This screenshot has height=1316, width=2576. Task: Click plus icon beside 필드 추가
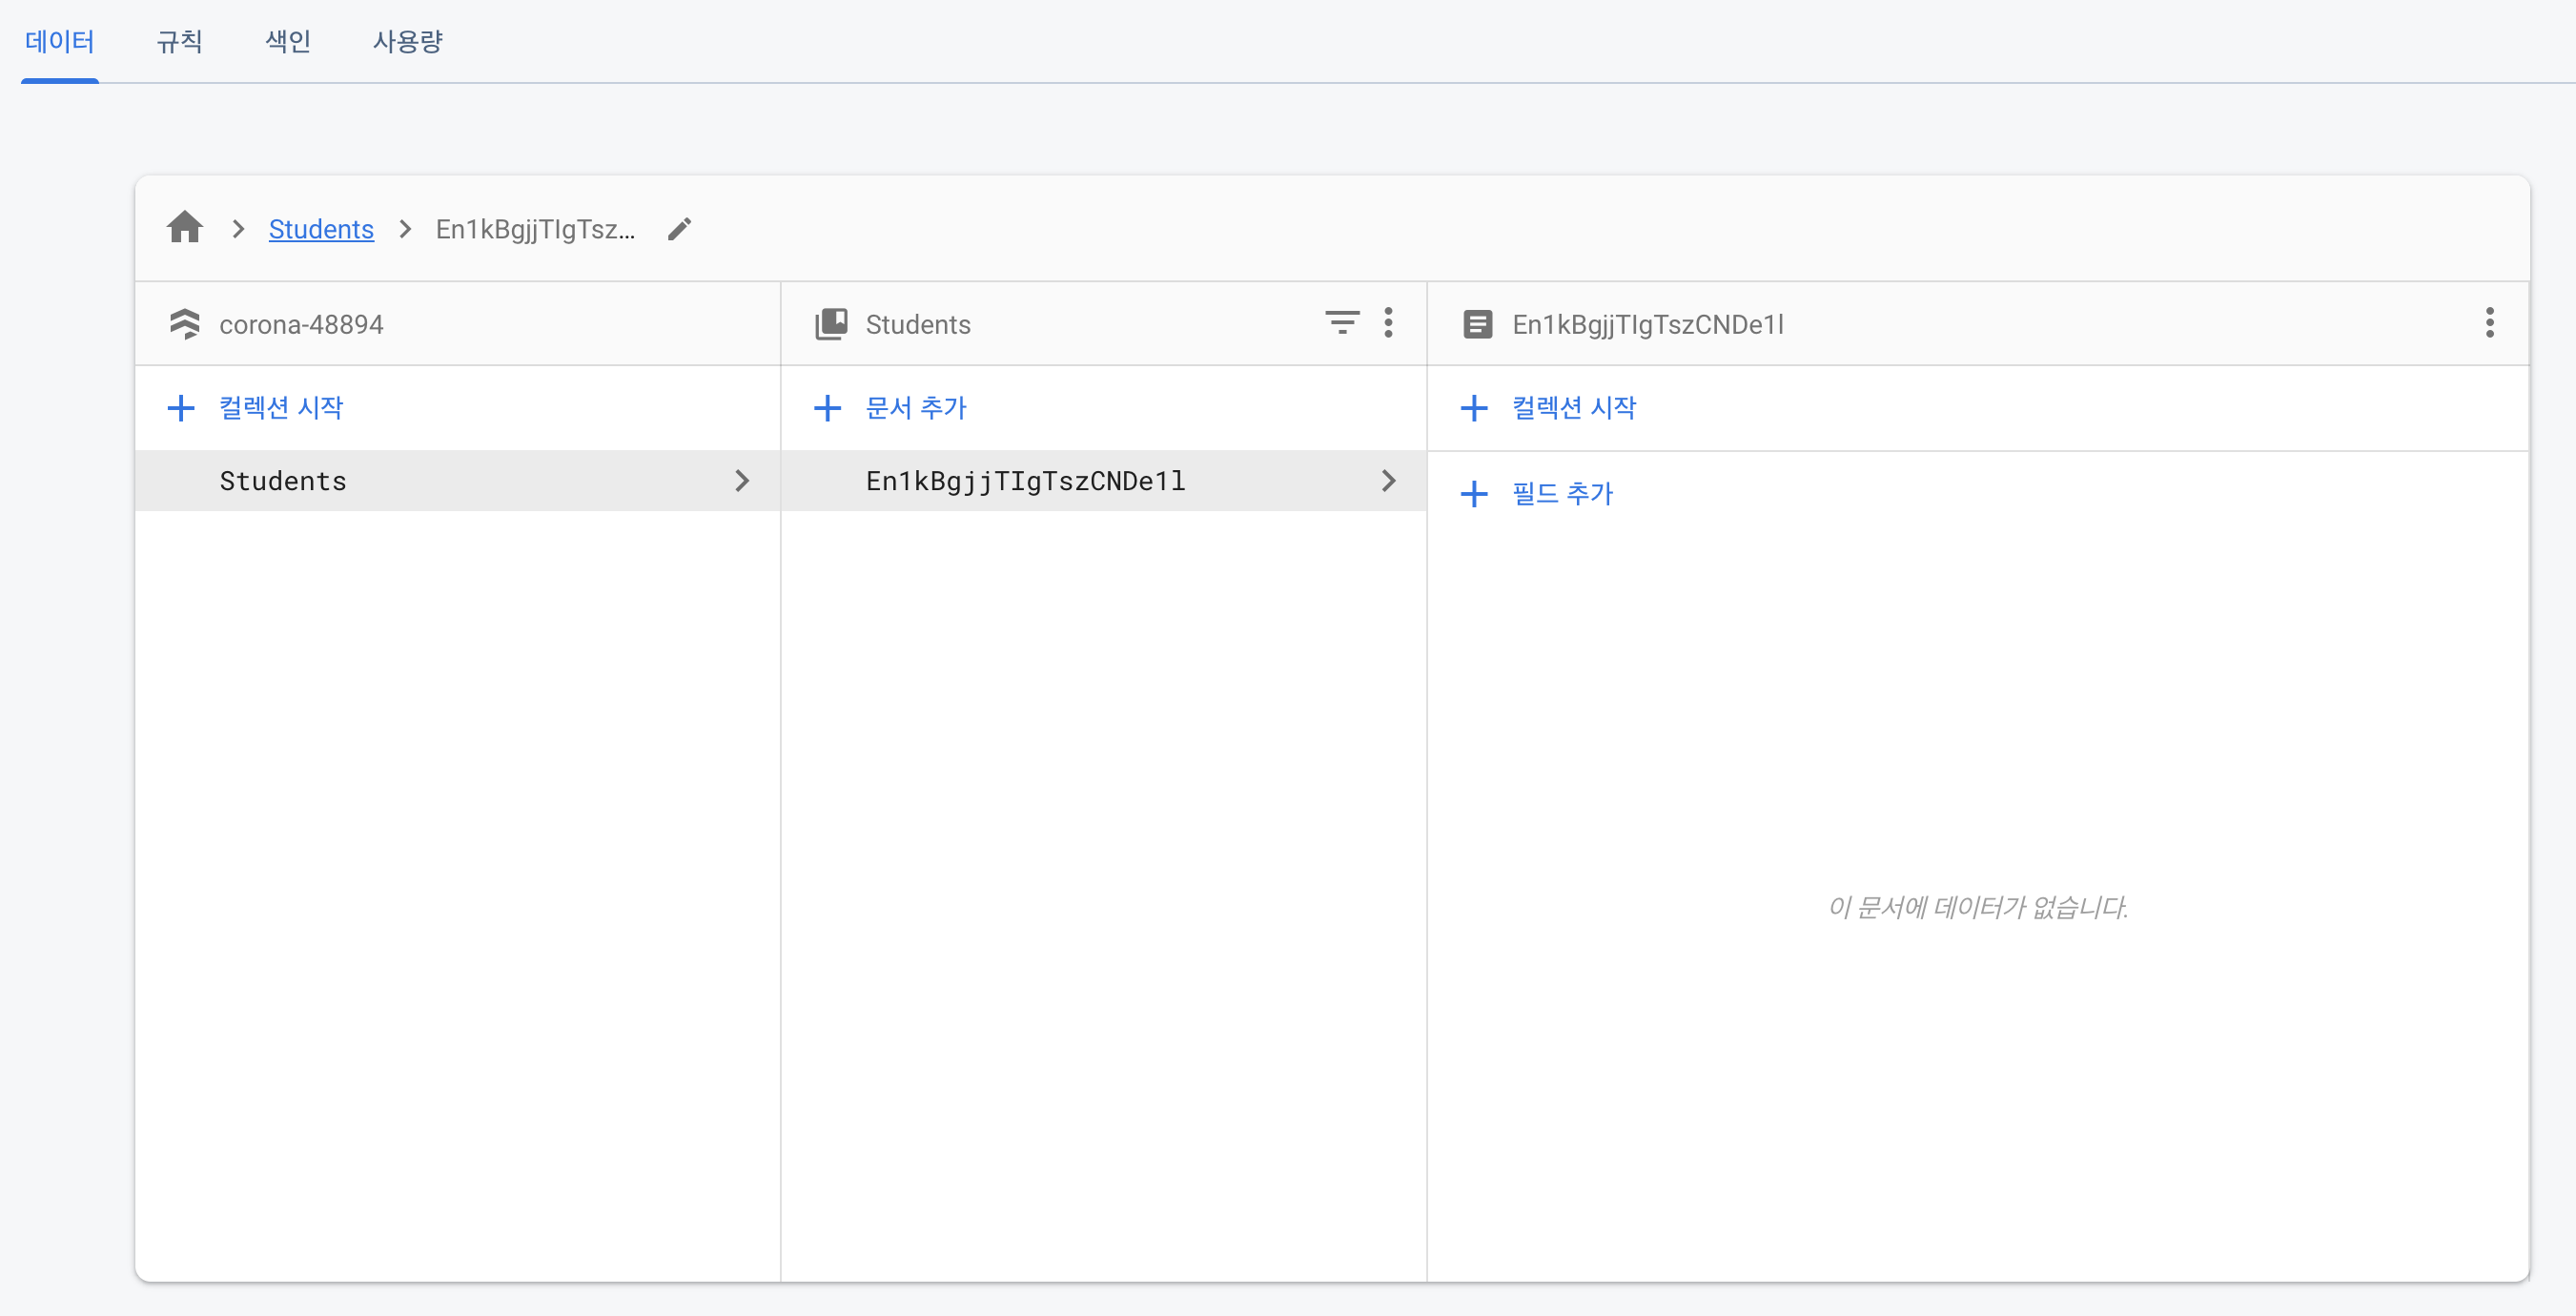point(1474,494)
